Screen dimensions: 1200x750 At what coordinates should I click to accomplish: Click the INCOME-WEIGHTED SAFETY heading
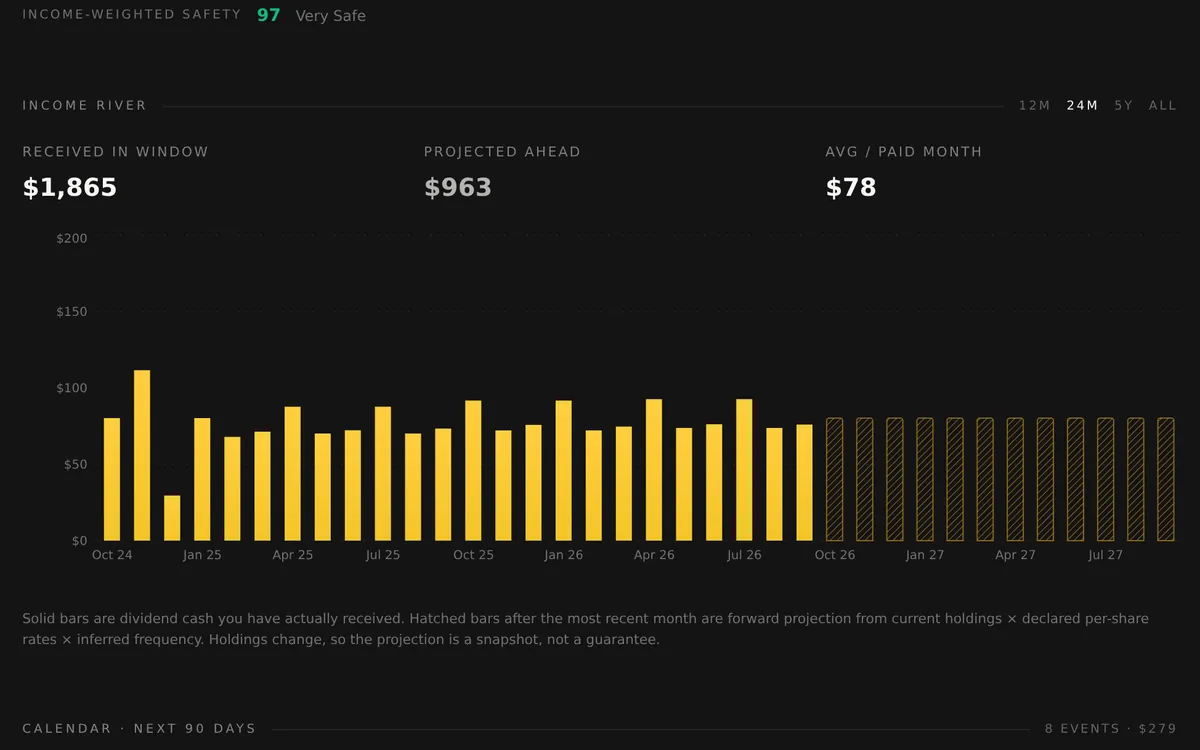click(132, 14)
